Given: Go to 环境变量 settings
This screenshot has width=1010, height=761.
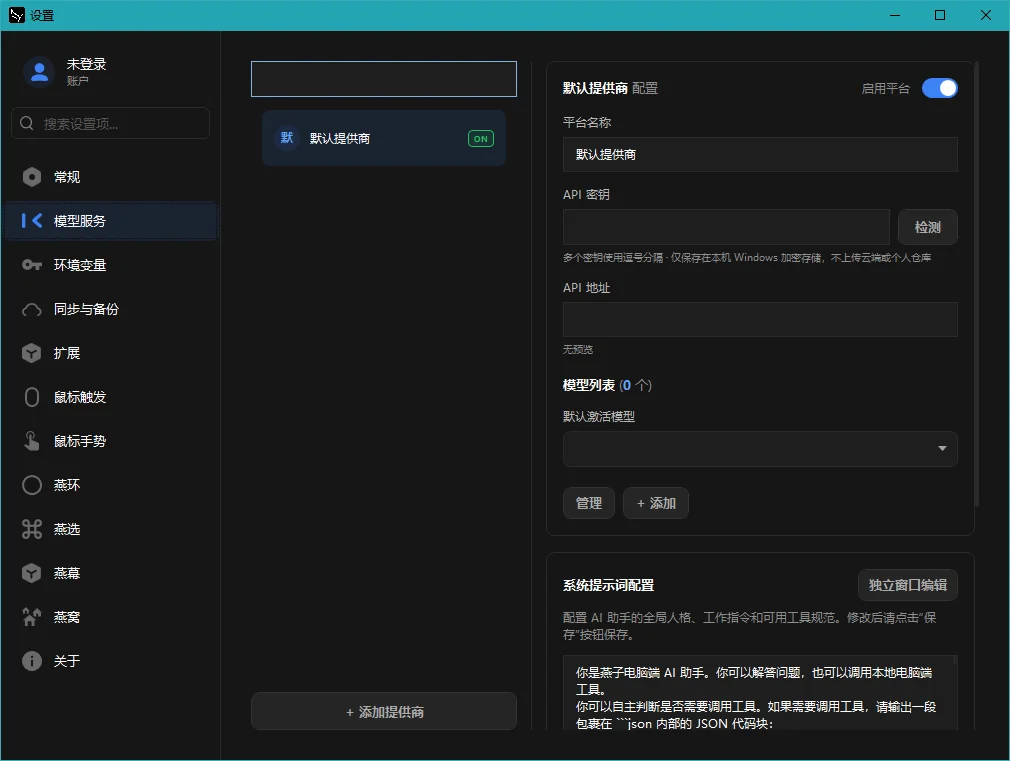Looking at the screenshot, I should pos(111,265).
